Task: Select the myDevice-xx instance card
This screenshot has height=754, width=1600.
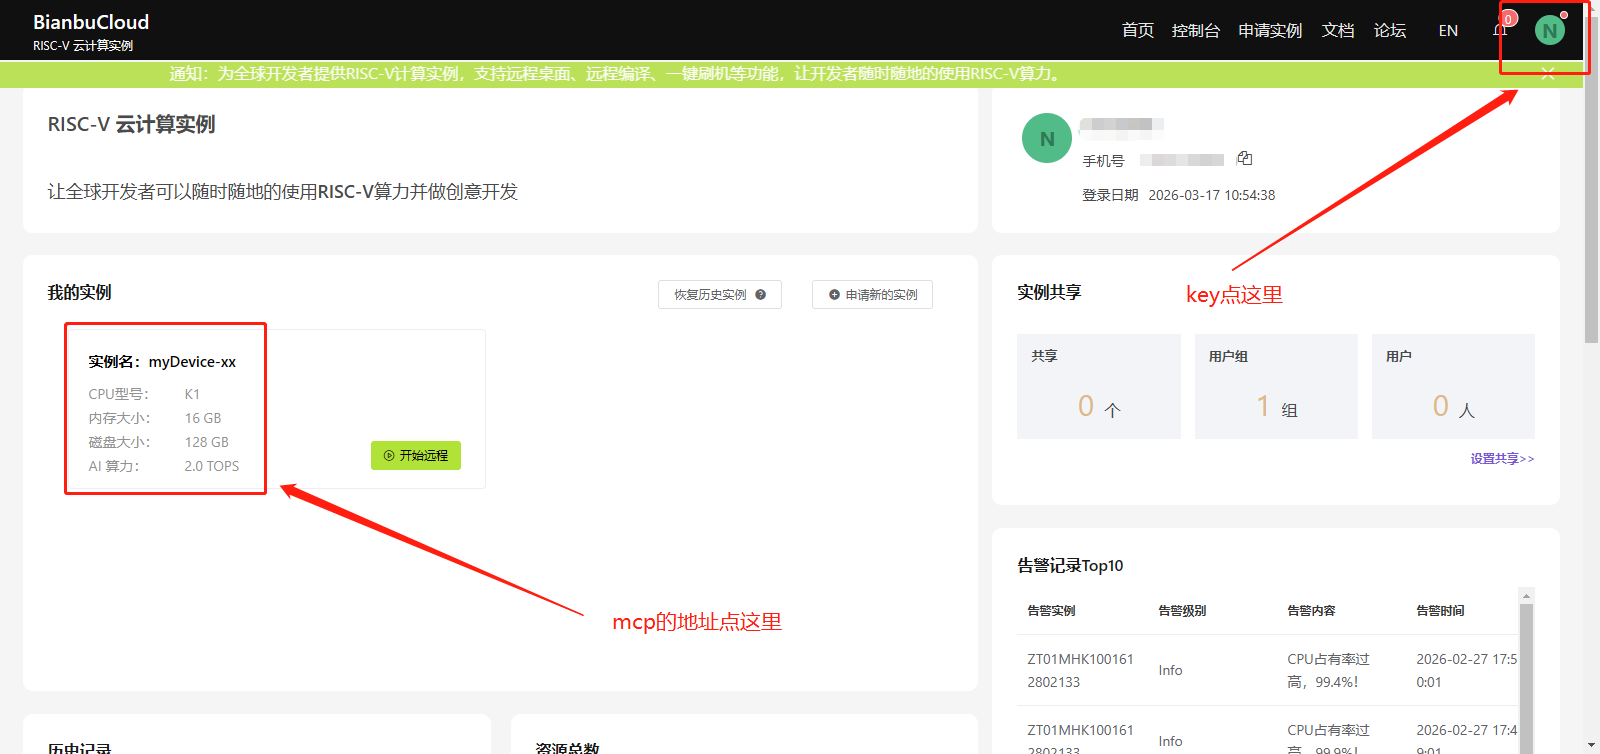Action: [x=166, y=408]
